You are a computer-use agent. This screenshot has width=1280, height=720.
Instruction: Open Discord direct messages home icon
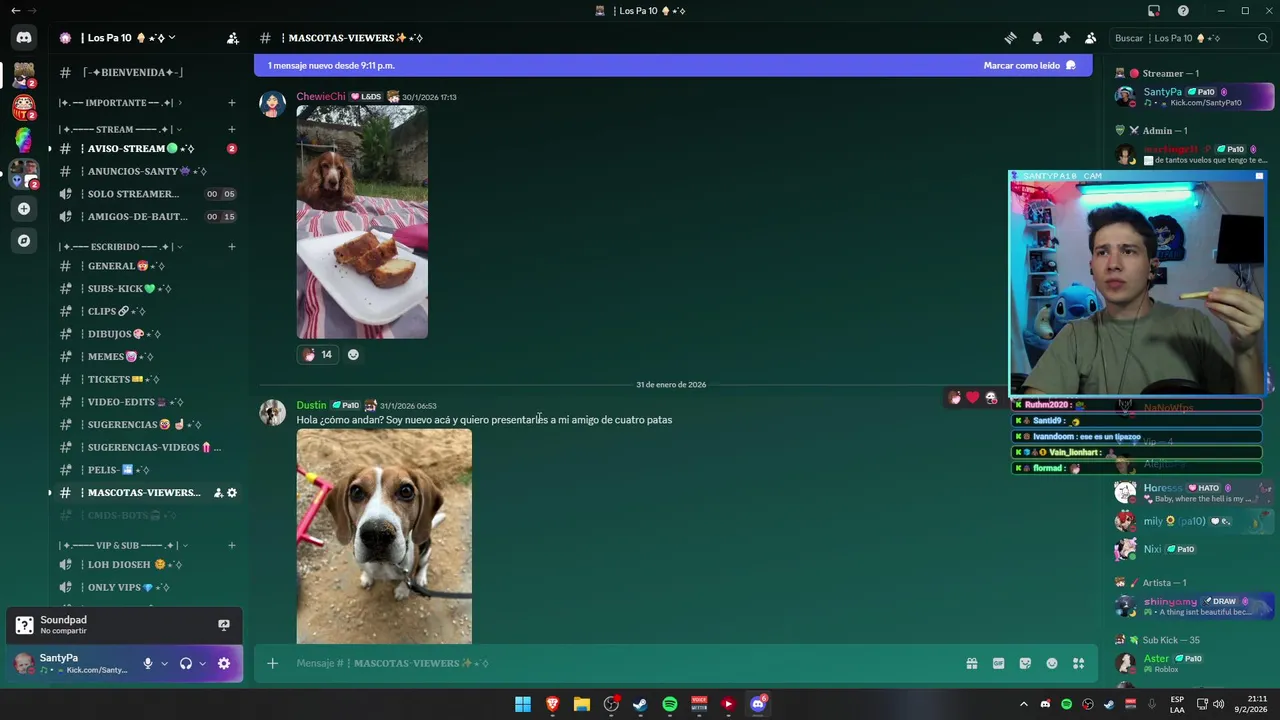(24, 38)
